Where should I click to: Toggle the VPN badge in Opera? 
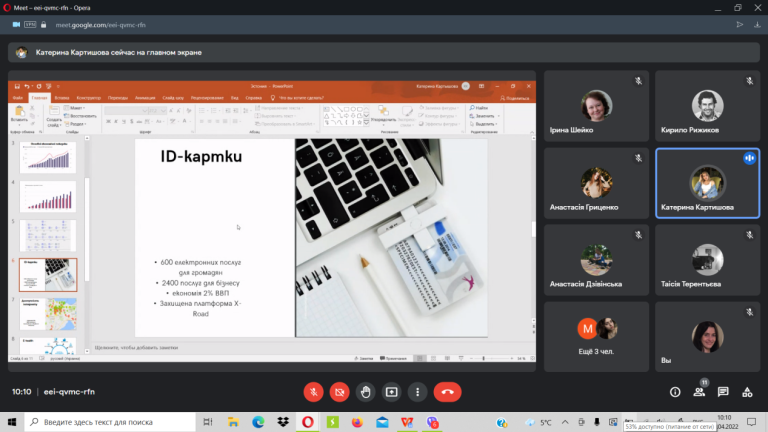[30, 24]
